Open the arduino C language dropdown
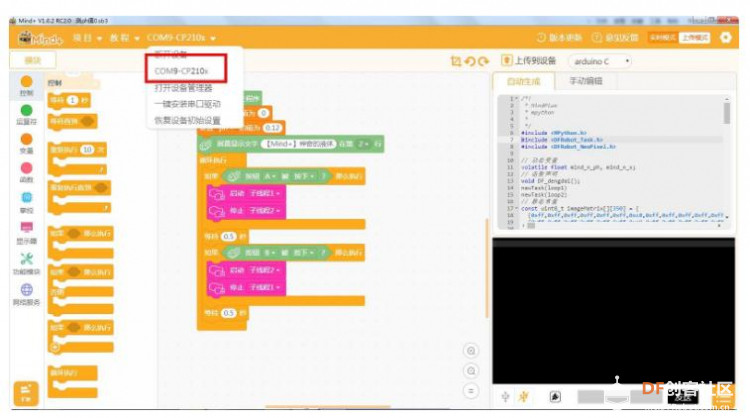This screenshot has height=418, width=750. click(x=601, y=61)
